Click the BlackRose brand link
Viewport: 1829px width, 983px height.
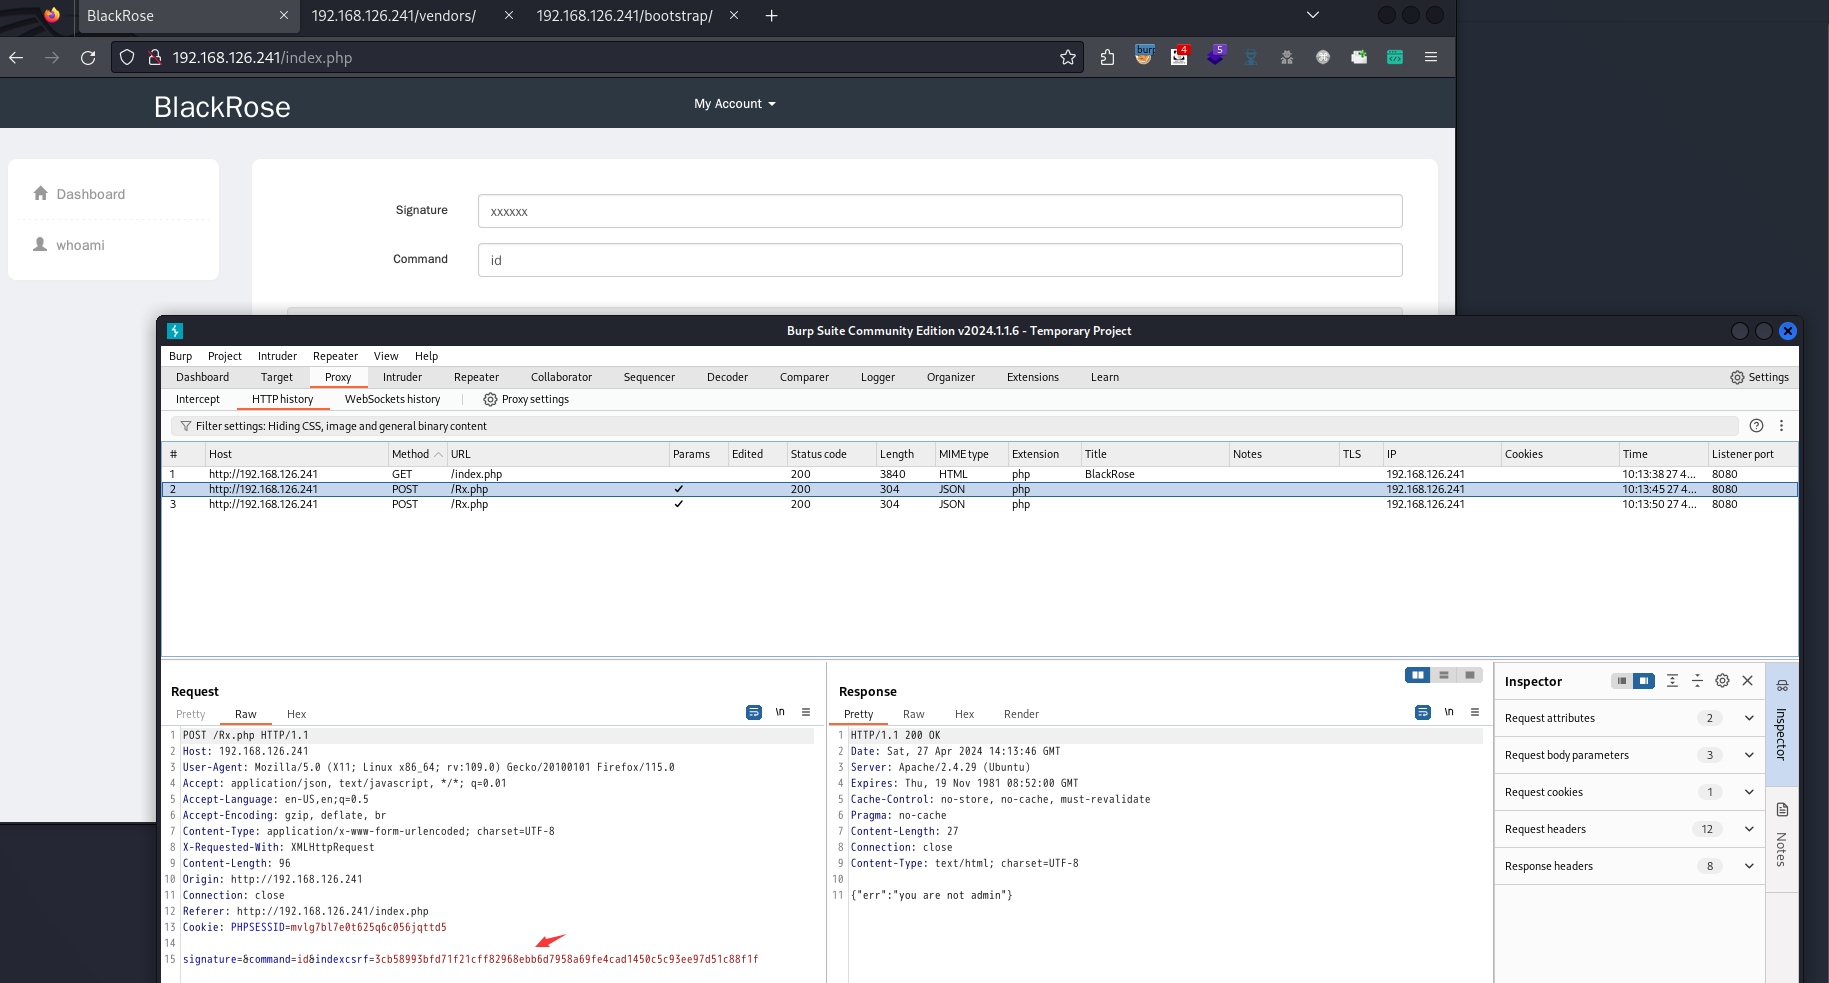(222, 107)
